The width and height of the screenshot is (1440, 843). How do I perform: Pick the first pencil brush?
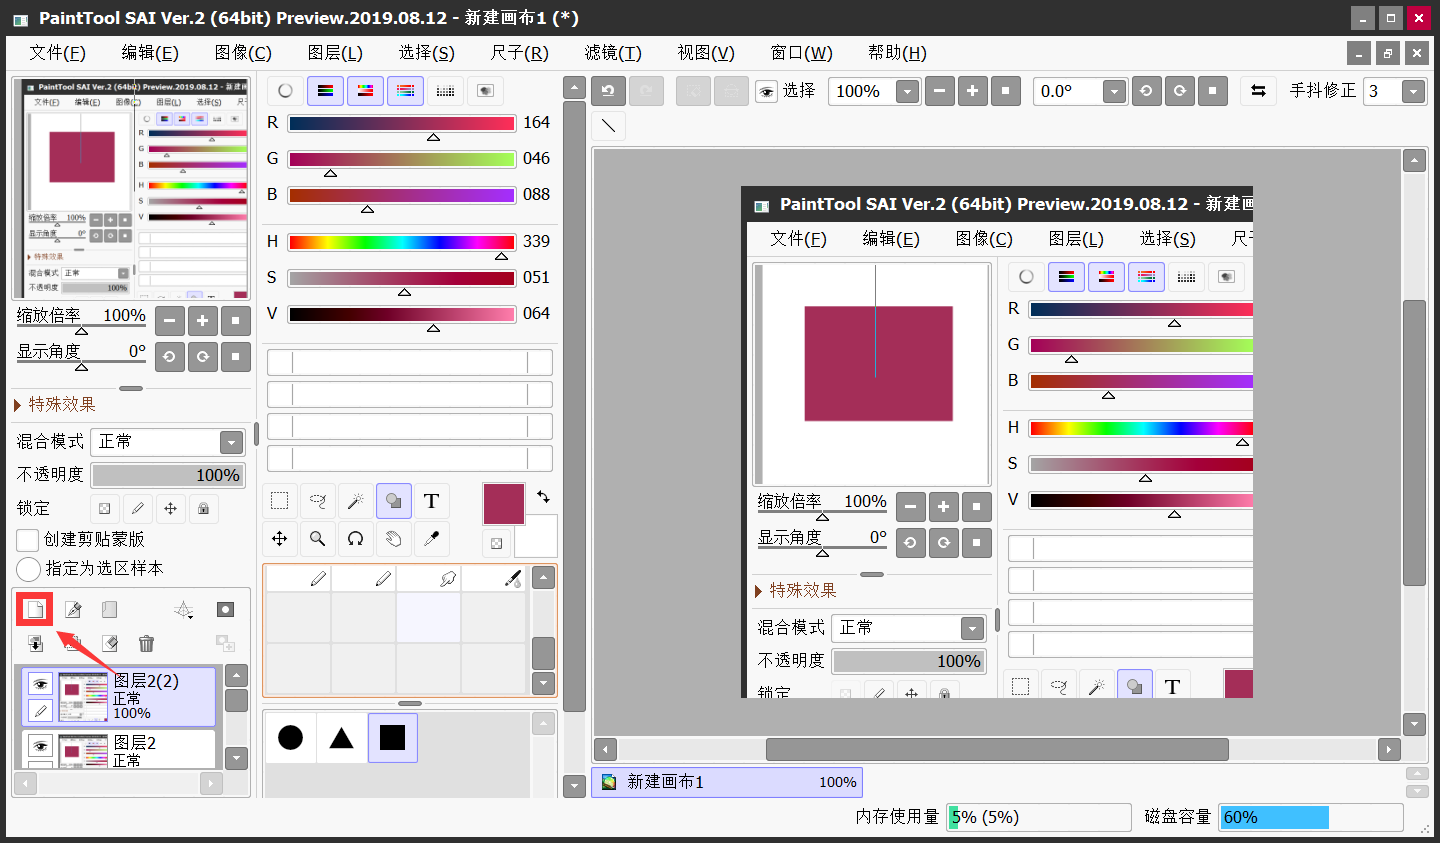point(298,579)
